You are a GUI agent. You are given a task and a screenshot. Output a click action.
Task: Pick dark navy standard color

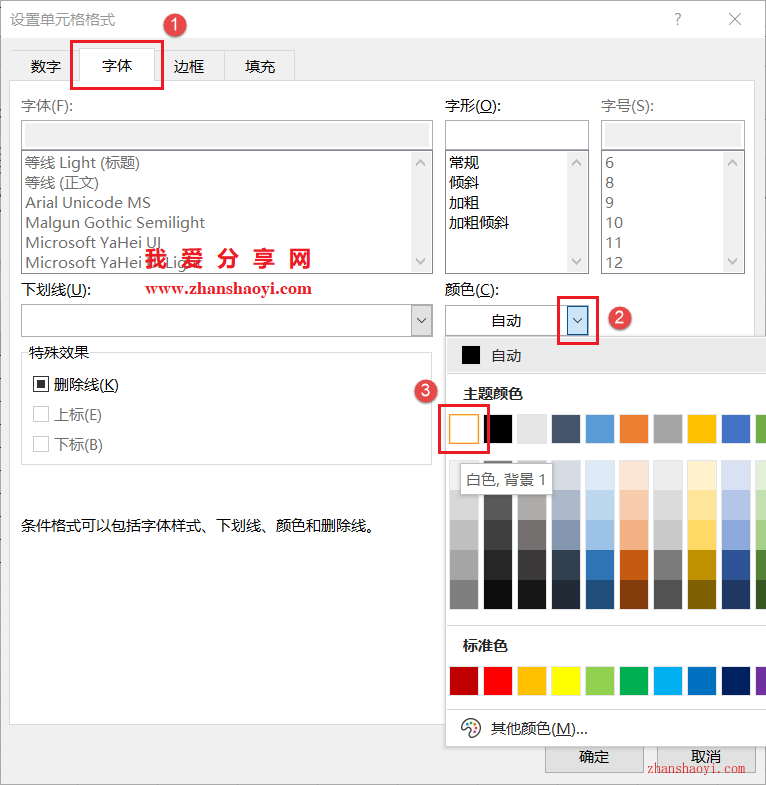[x=736, y=681]
